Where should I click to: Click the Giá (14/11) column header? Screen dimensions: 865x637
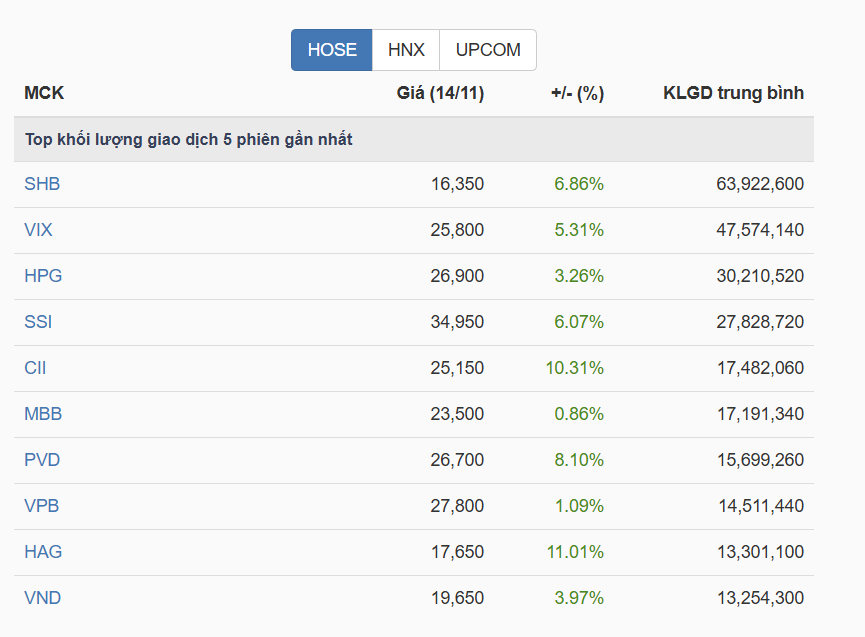point(440,94)
